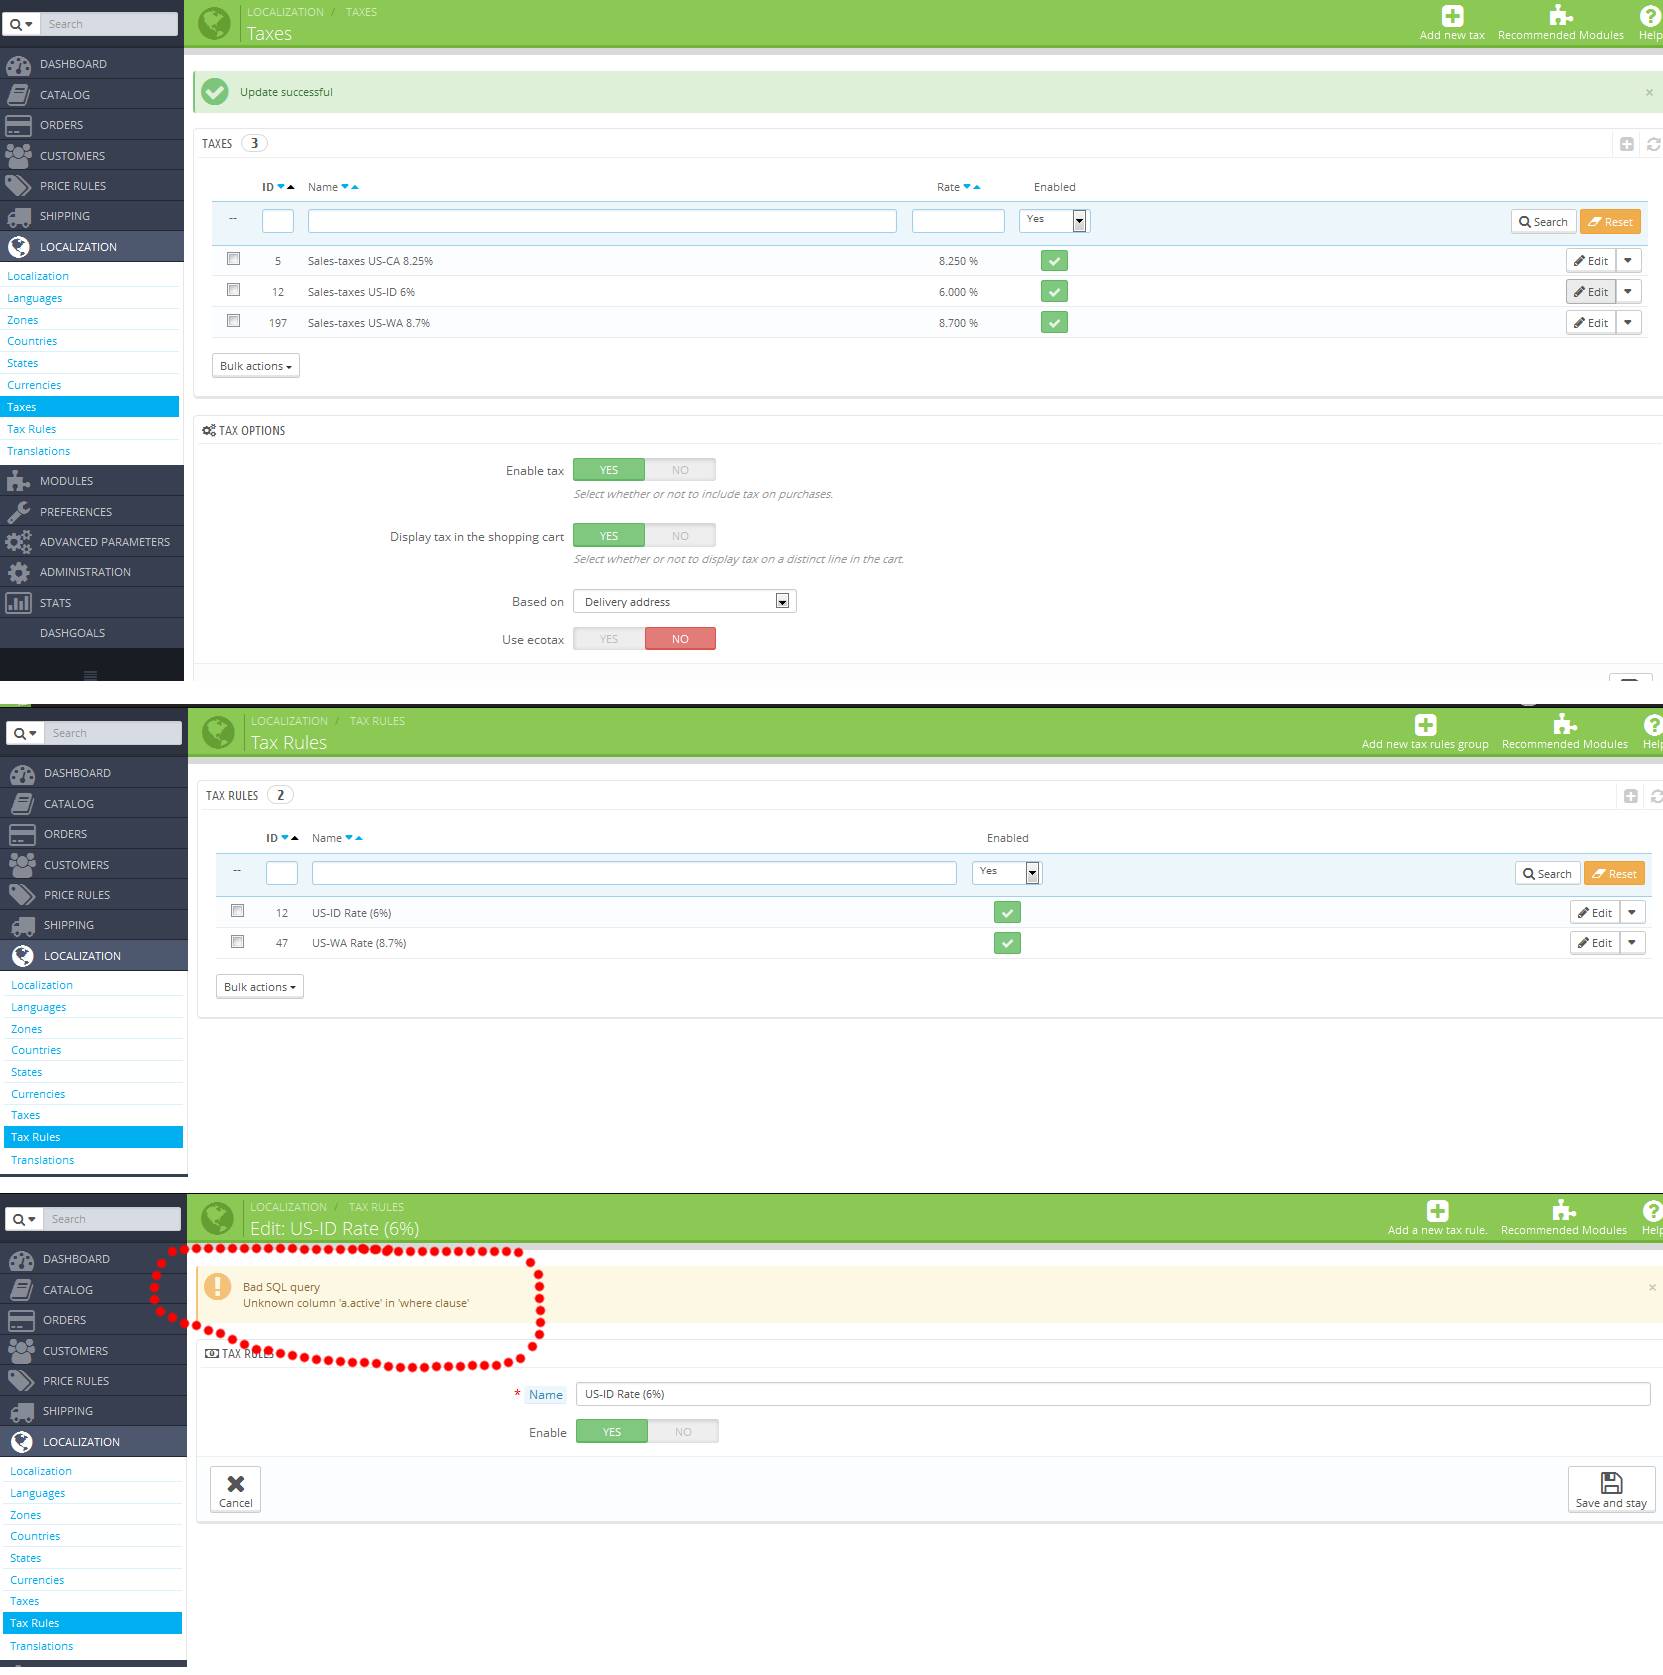Focus the Rate filter field in Taxes table
Viewport: 1663px width, 1675px height.
tap(958, 221)
